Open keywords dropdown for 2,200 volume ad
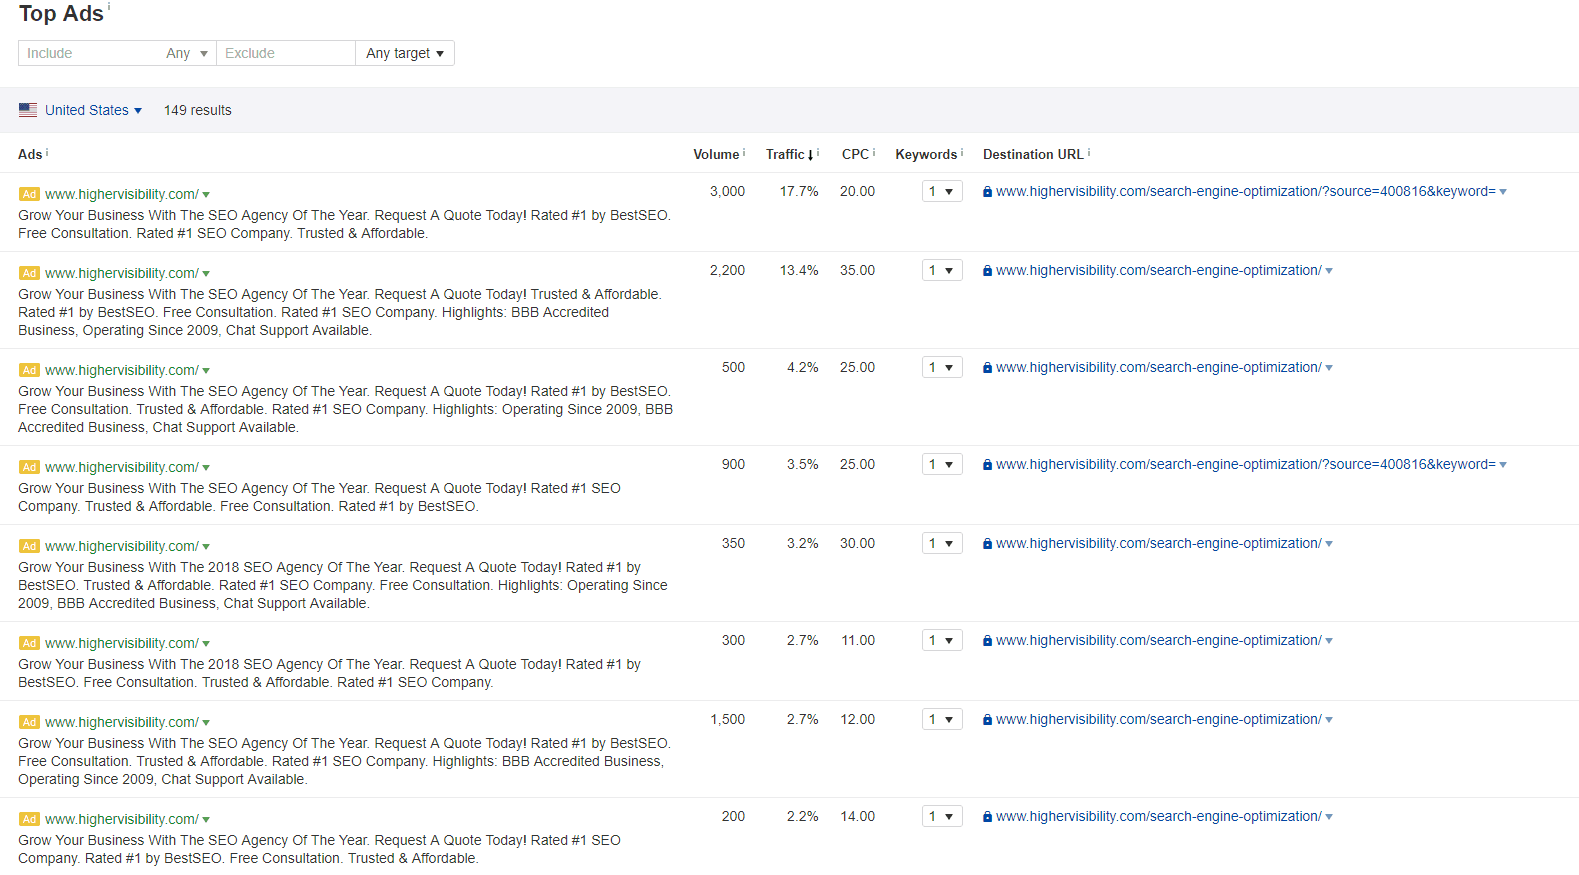This screenshot has height=875, width=1579. [x=942, y=270]
